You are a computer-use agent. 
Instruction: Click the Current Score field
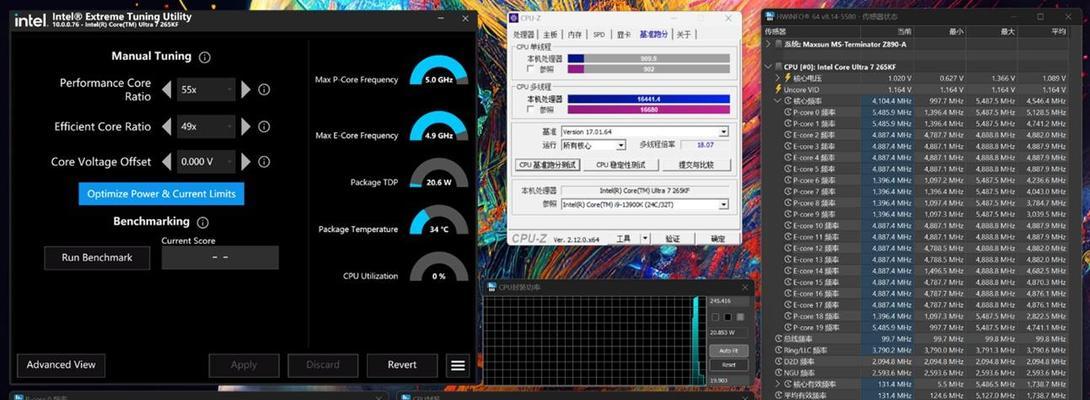(220, 257)
